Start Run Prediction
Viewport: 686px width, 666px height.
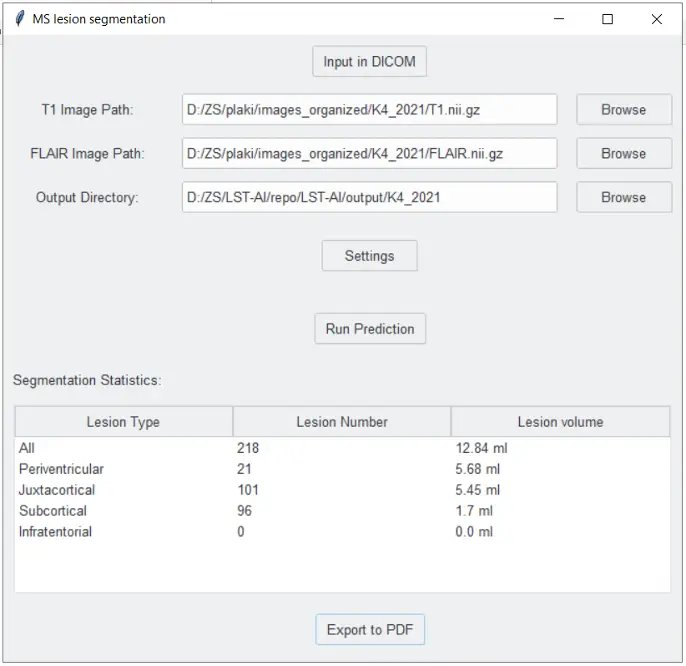click(x=370, y=329)
